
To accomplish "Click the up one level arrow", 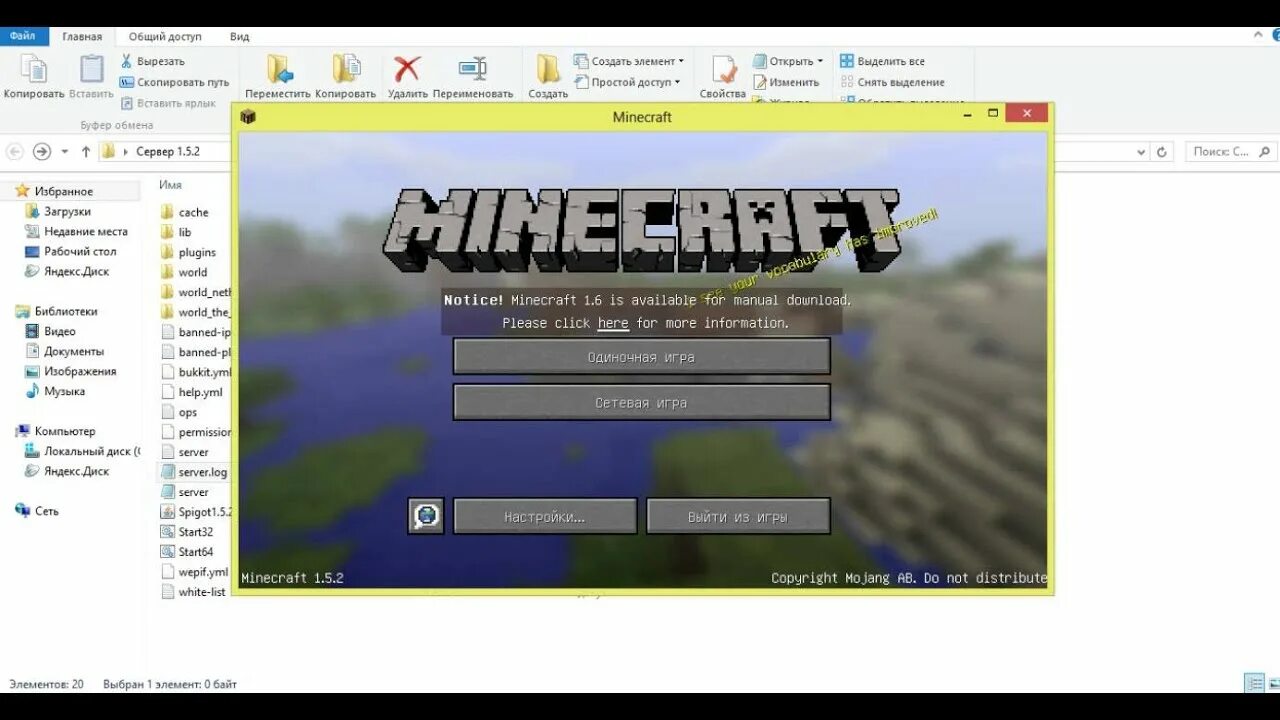I will [86, 151].
